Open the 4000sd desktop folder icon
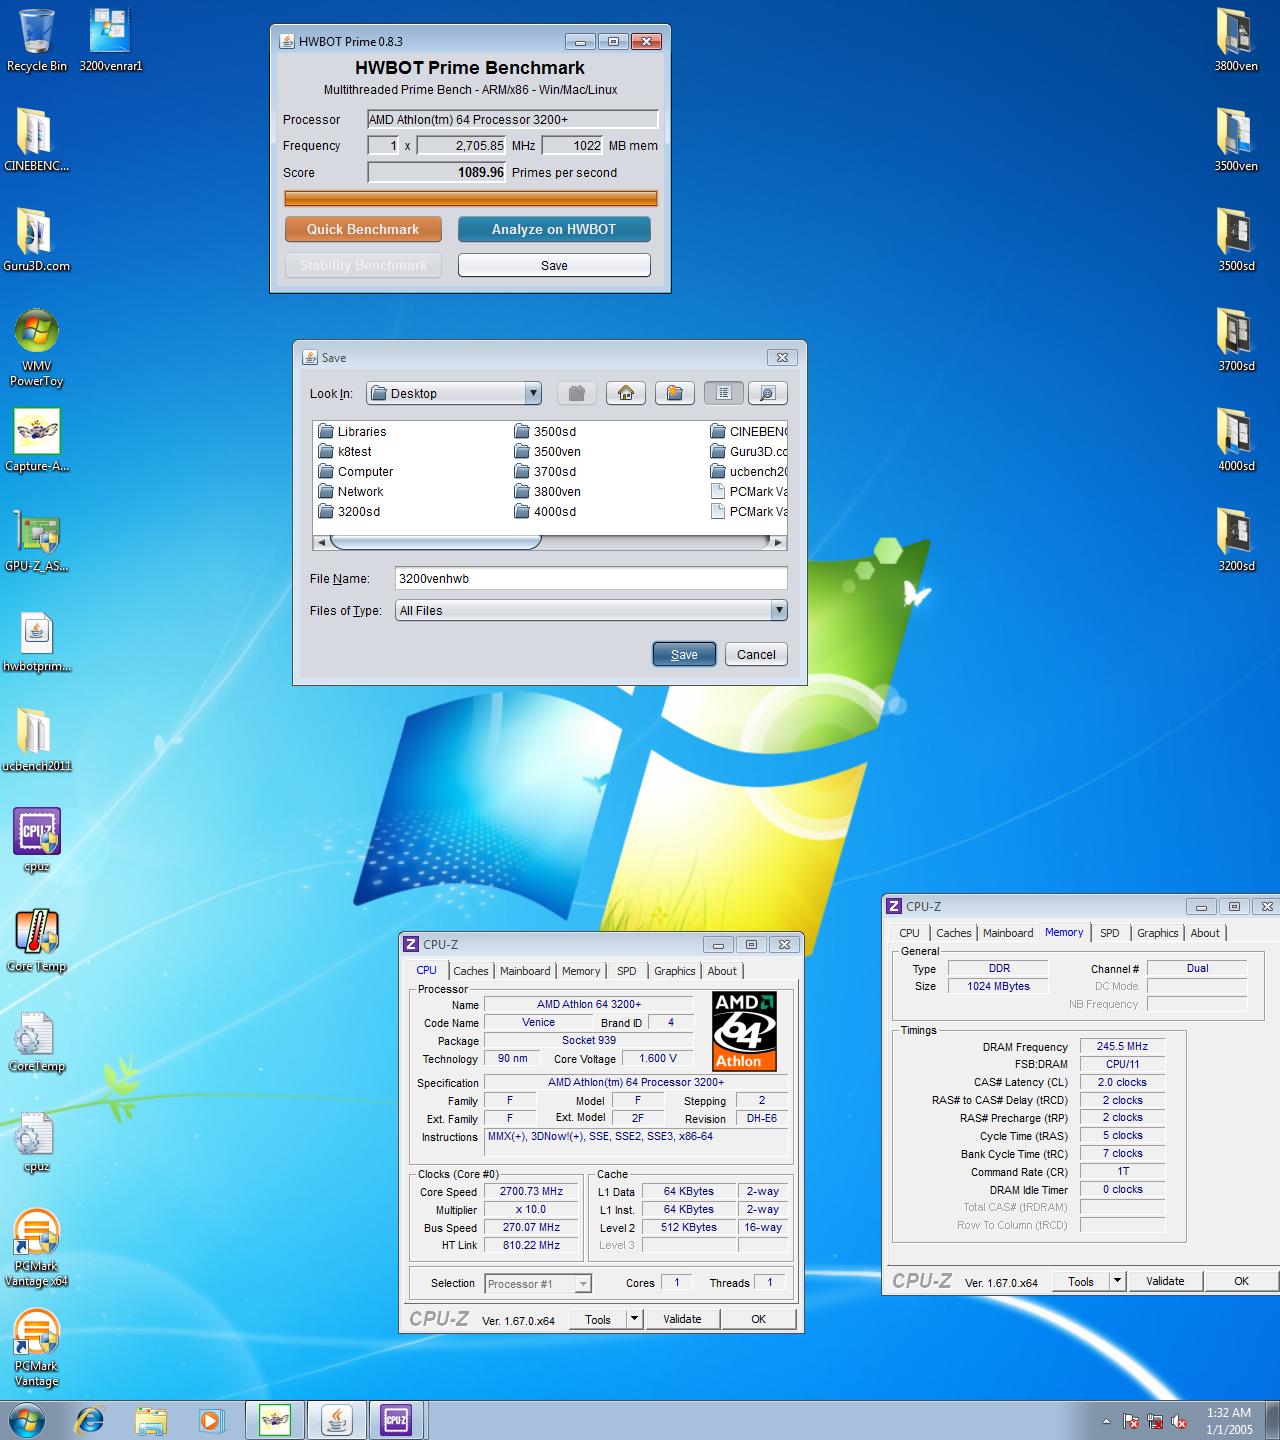This screenshot has height=1440, width=1280. (1236, 440)
